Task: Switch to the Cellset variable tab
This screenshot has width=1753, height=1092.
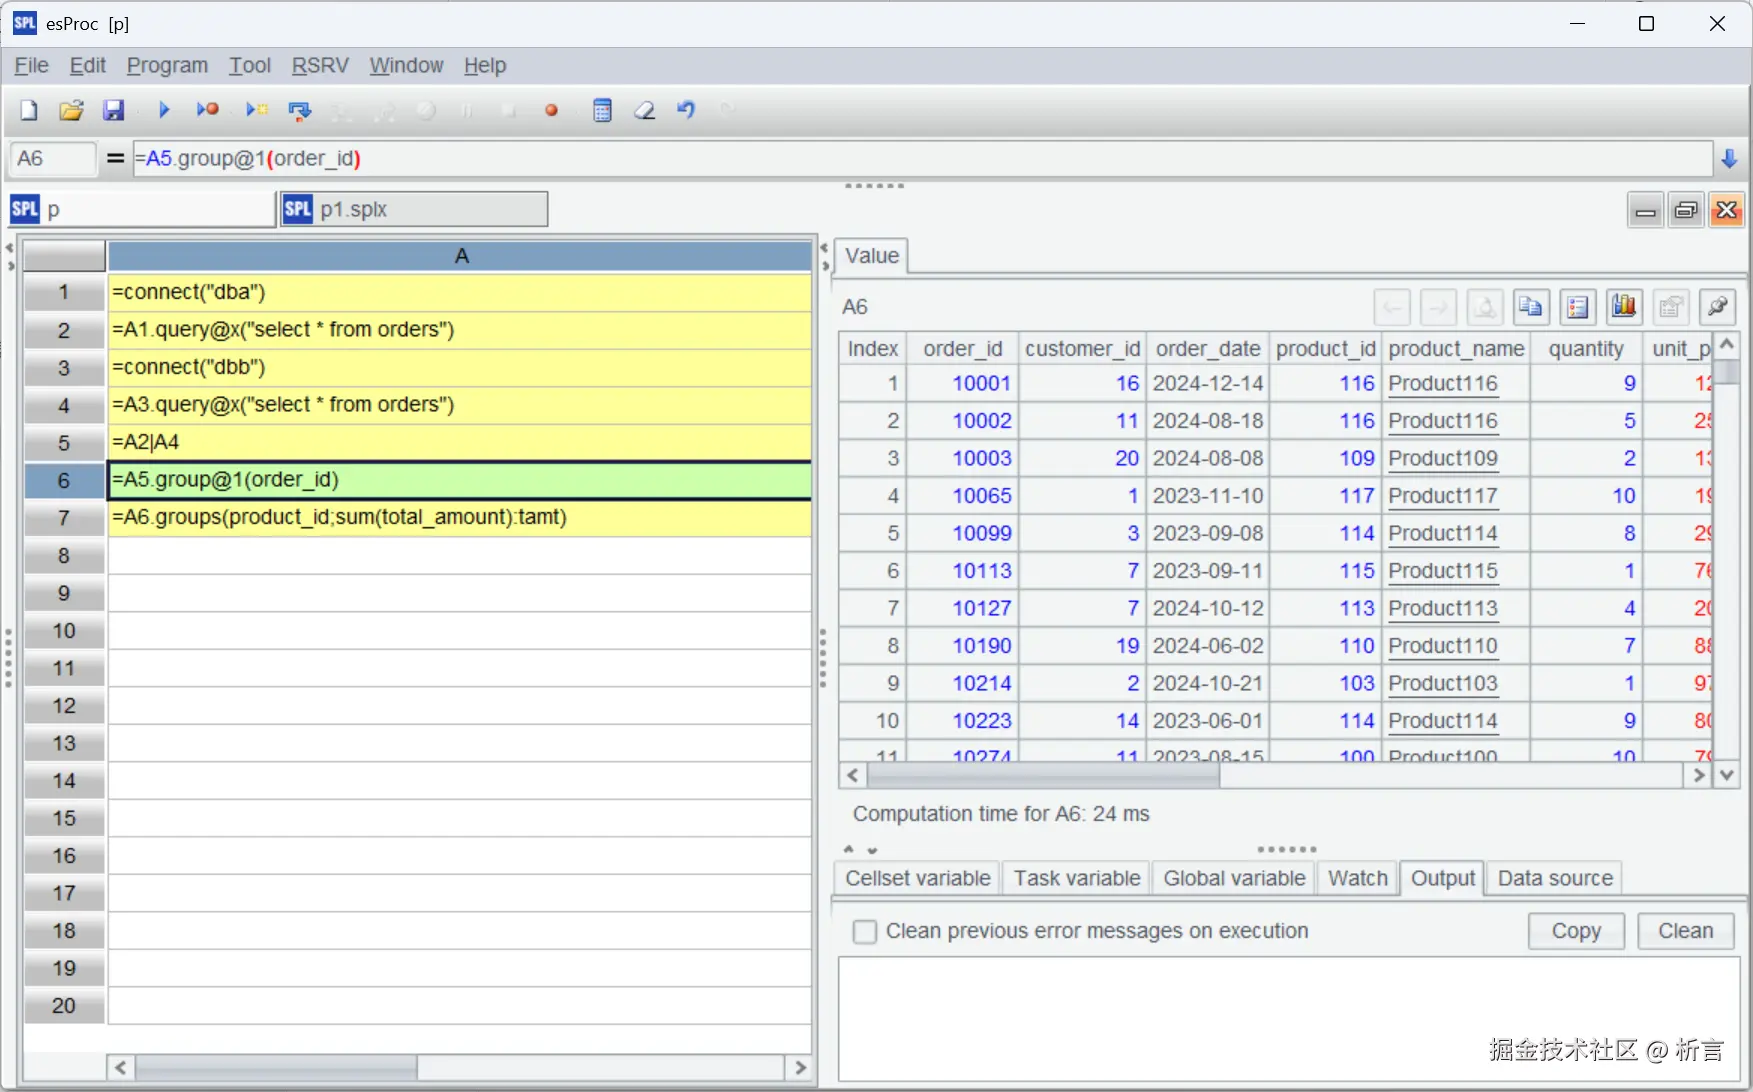Action: click(x=918, y=878)
